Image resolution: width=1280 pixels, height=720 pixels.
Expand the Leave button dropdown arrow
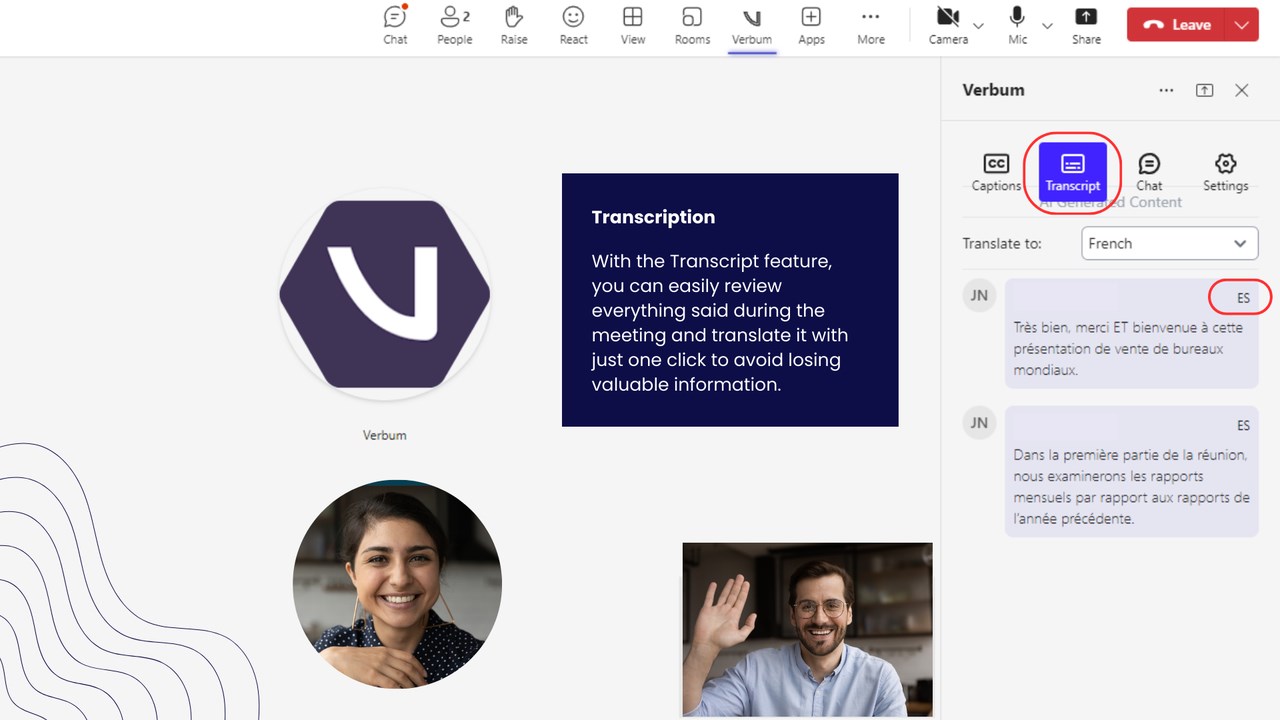click(x=1243, y=25)
